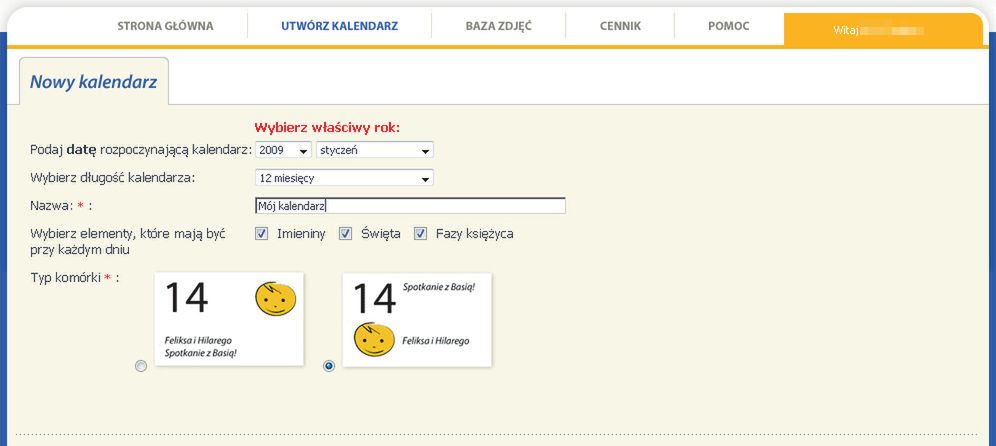
Task: Click the red Wybierz właściwy rok text
Action: [x=327, y=128]
